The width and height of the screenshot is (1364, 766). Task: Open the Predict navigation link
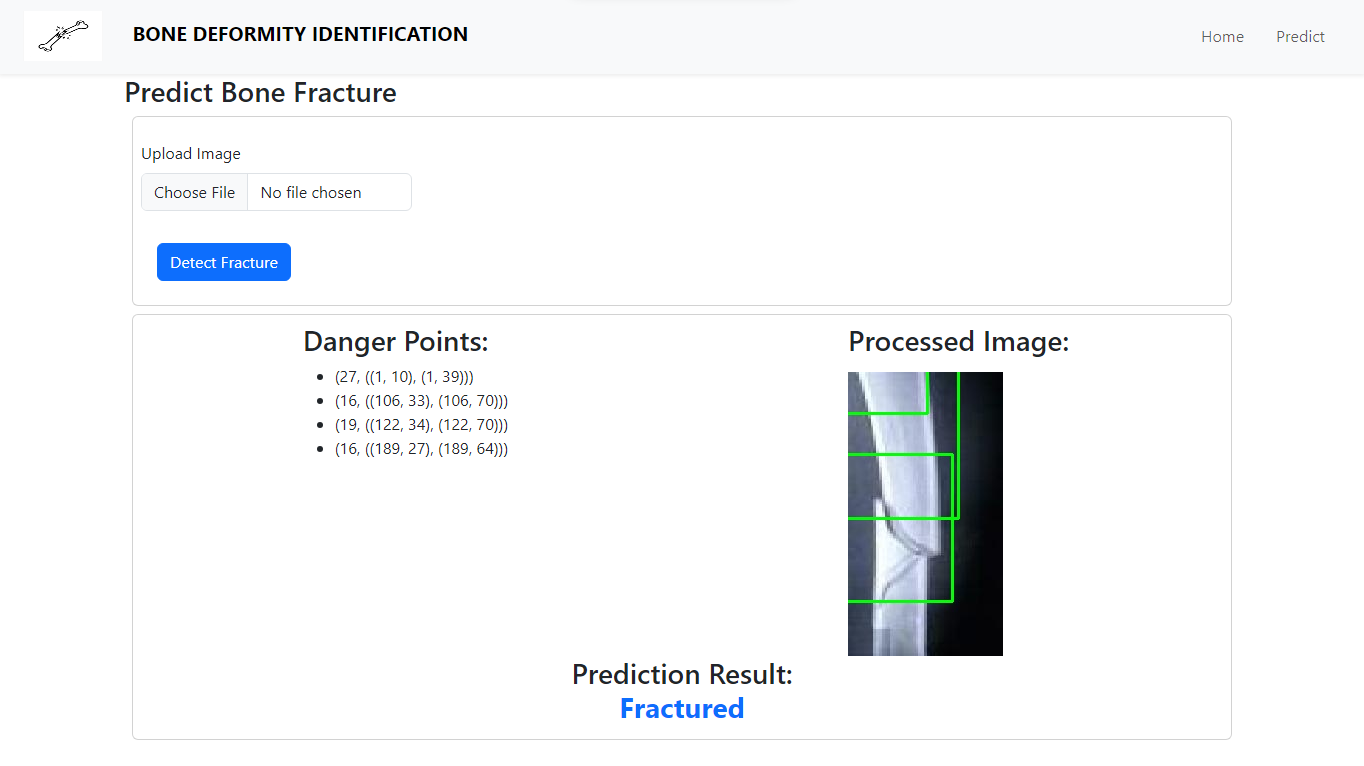coord(1300,36)
